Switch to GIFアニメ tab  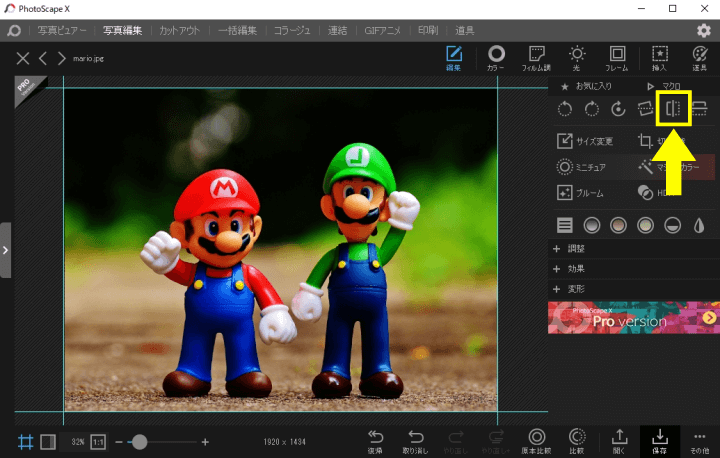pyautogui.click(x=382, y=31)
